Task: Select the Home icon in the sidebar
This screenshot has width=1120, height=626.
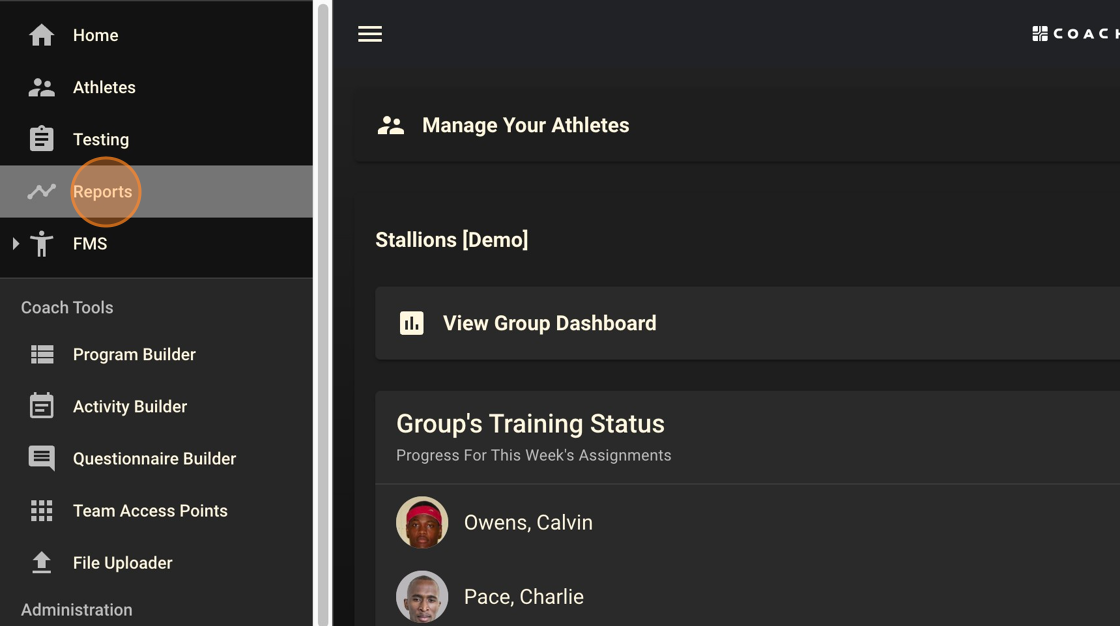Action: coord(40,34)
